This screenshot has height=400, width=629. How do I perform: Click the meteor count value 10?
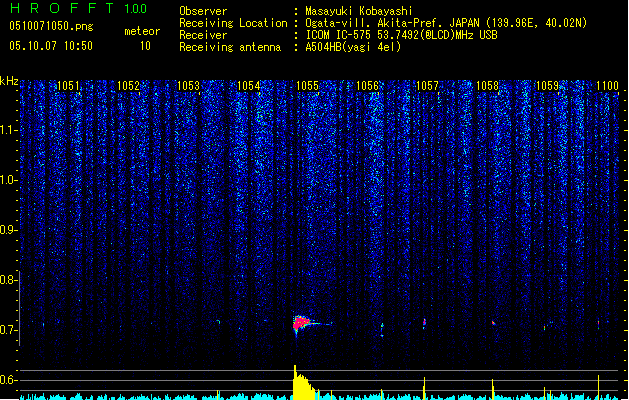(x=145, y=46)
